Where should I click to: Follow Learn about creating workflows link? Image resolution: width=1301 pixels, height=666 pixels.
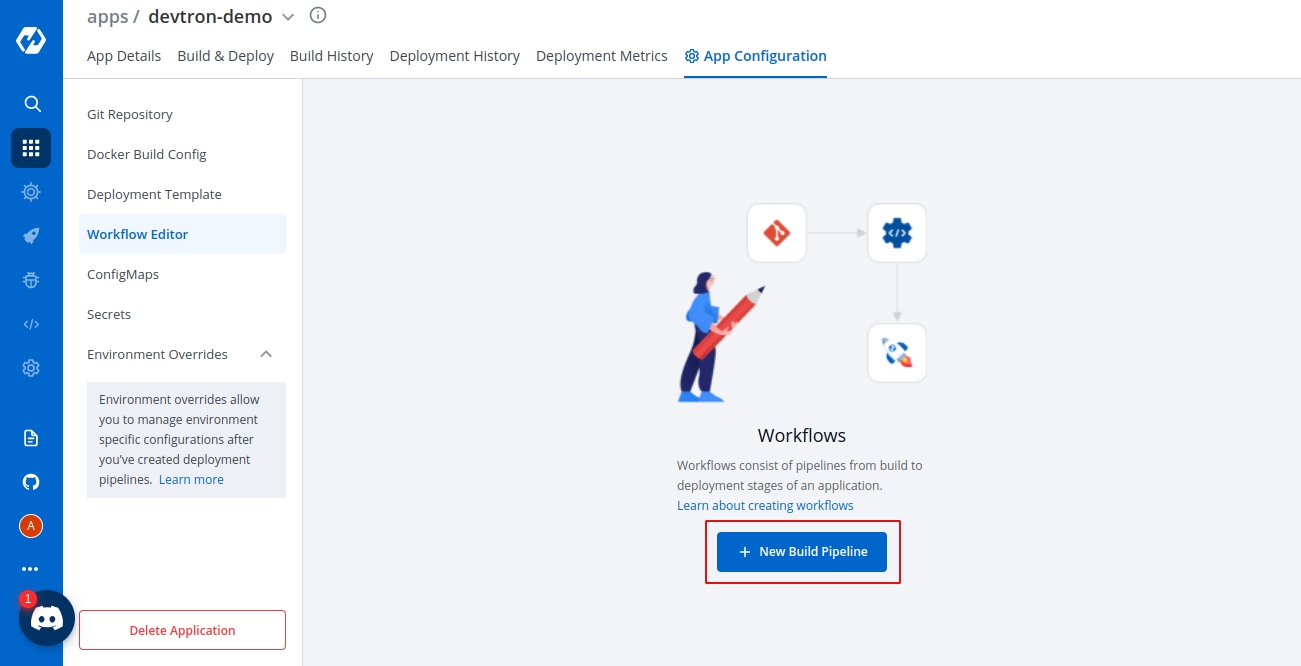coord(765,505)
